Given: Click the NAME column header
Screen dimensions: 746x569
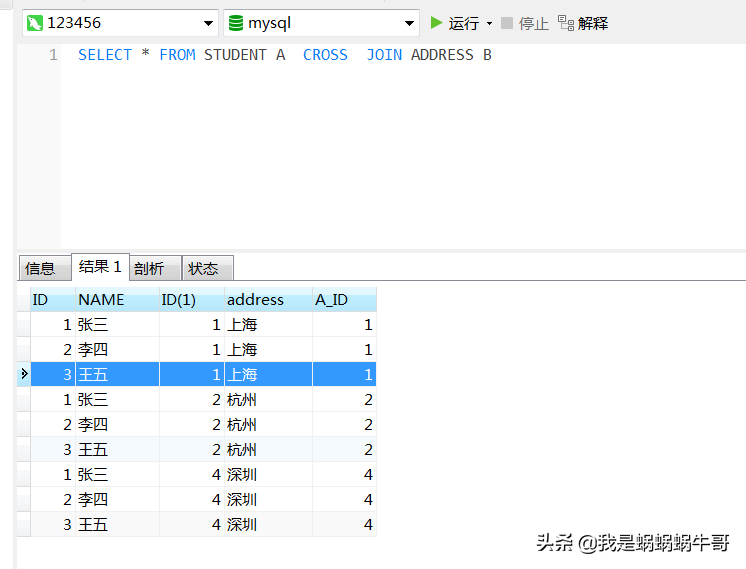Looking at the screenshot, I should (117, 300).
